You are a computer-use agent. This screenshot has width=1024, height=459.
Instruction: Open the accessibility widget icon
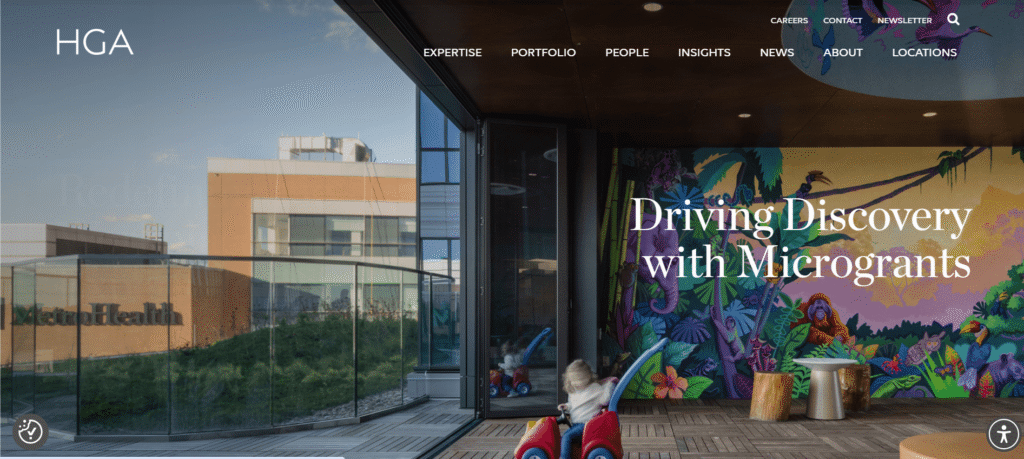(1003, 434)
